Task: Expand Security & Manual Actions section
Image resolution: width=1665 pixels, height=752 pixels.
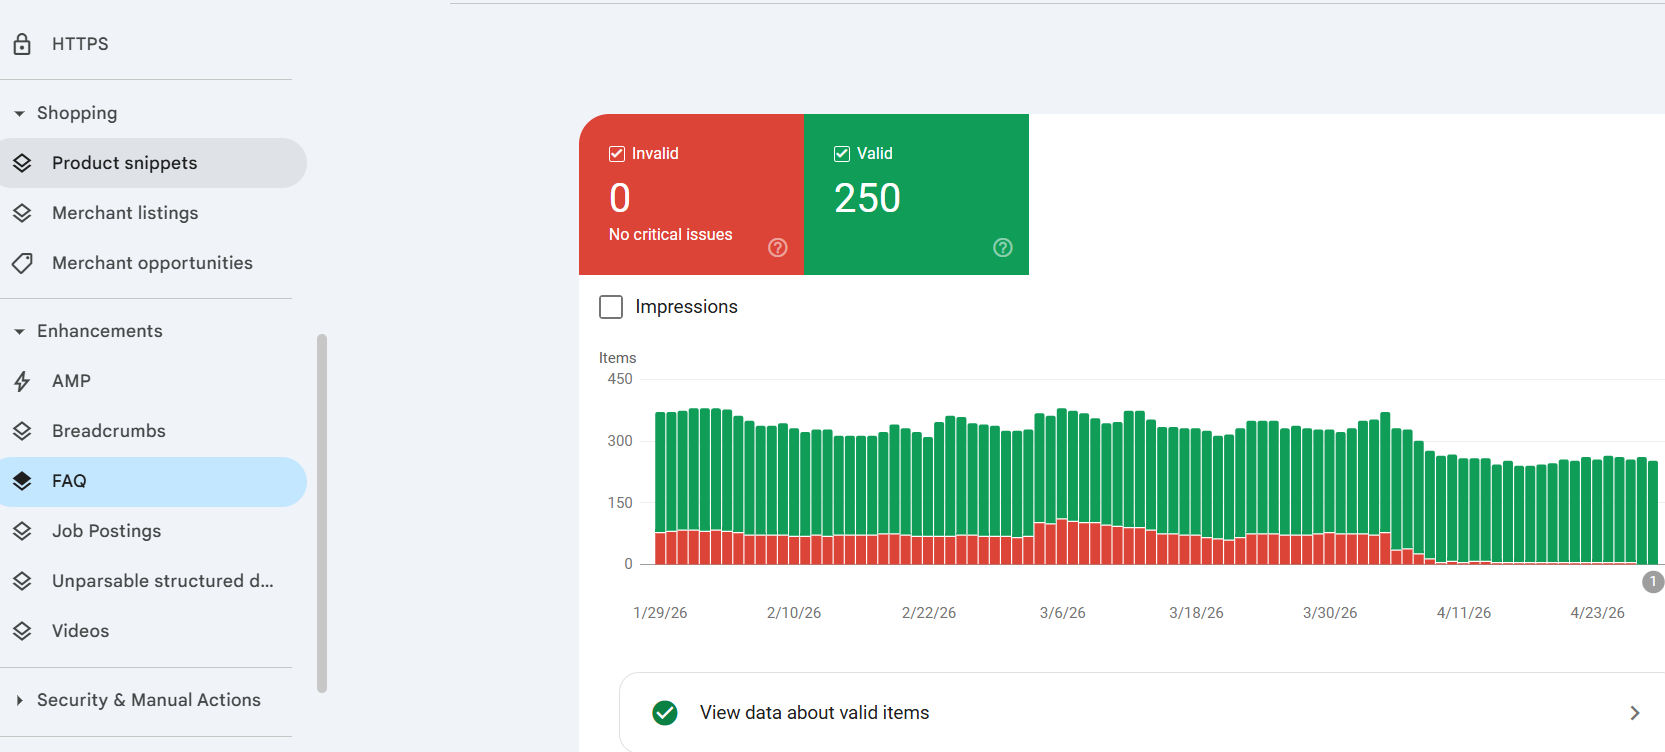Action: point(19,701)
